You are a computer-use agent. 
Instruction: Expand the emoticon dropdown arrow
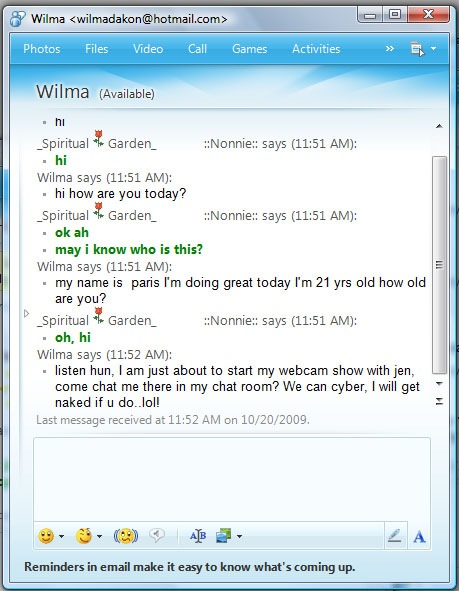[61, 536]
